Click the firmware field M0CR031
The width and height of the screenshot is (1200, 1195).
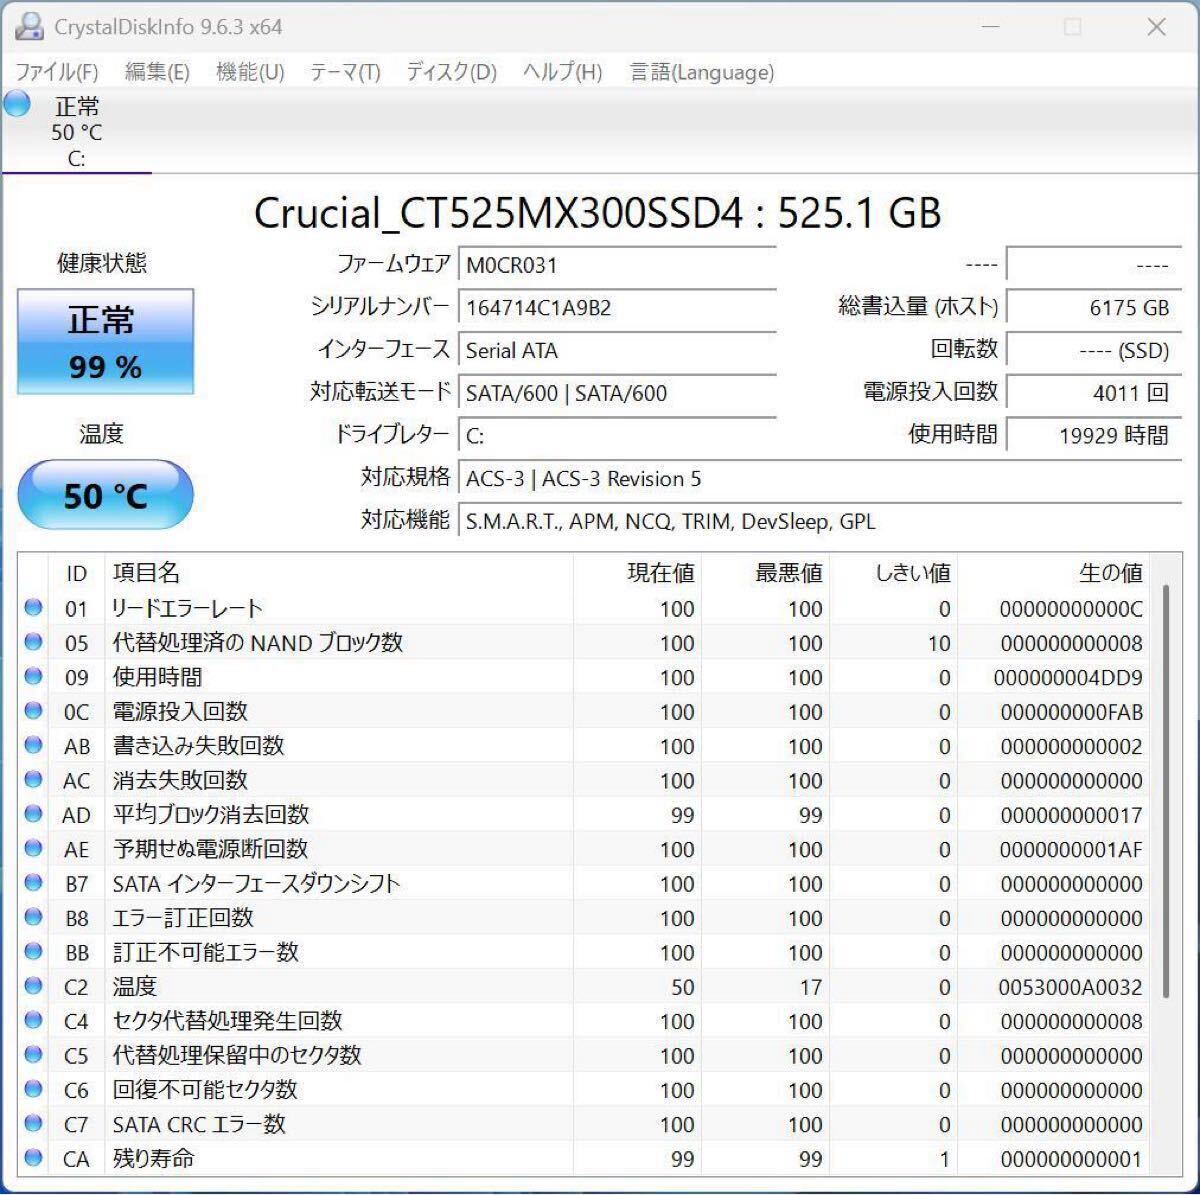pyautogui.click(x=617, y=265)
